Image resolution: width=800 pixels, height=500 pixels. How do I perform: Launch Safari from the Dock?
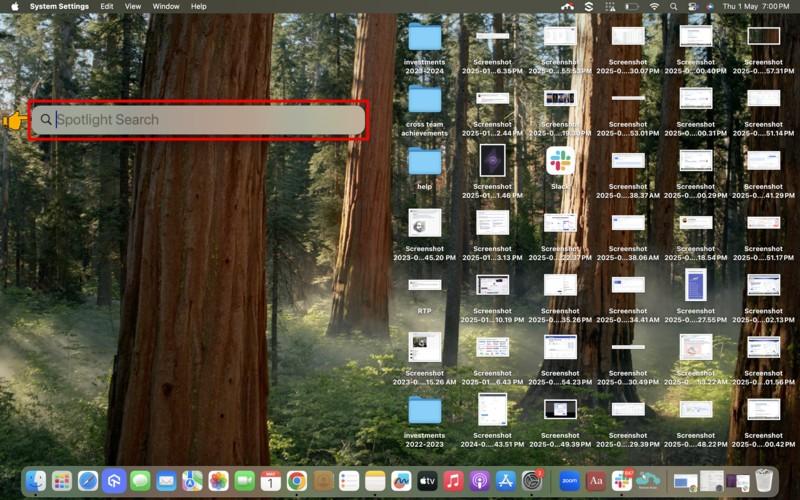(x=88, y=481)
